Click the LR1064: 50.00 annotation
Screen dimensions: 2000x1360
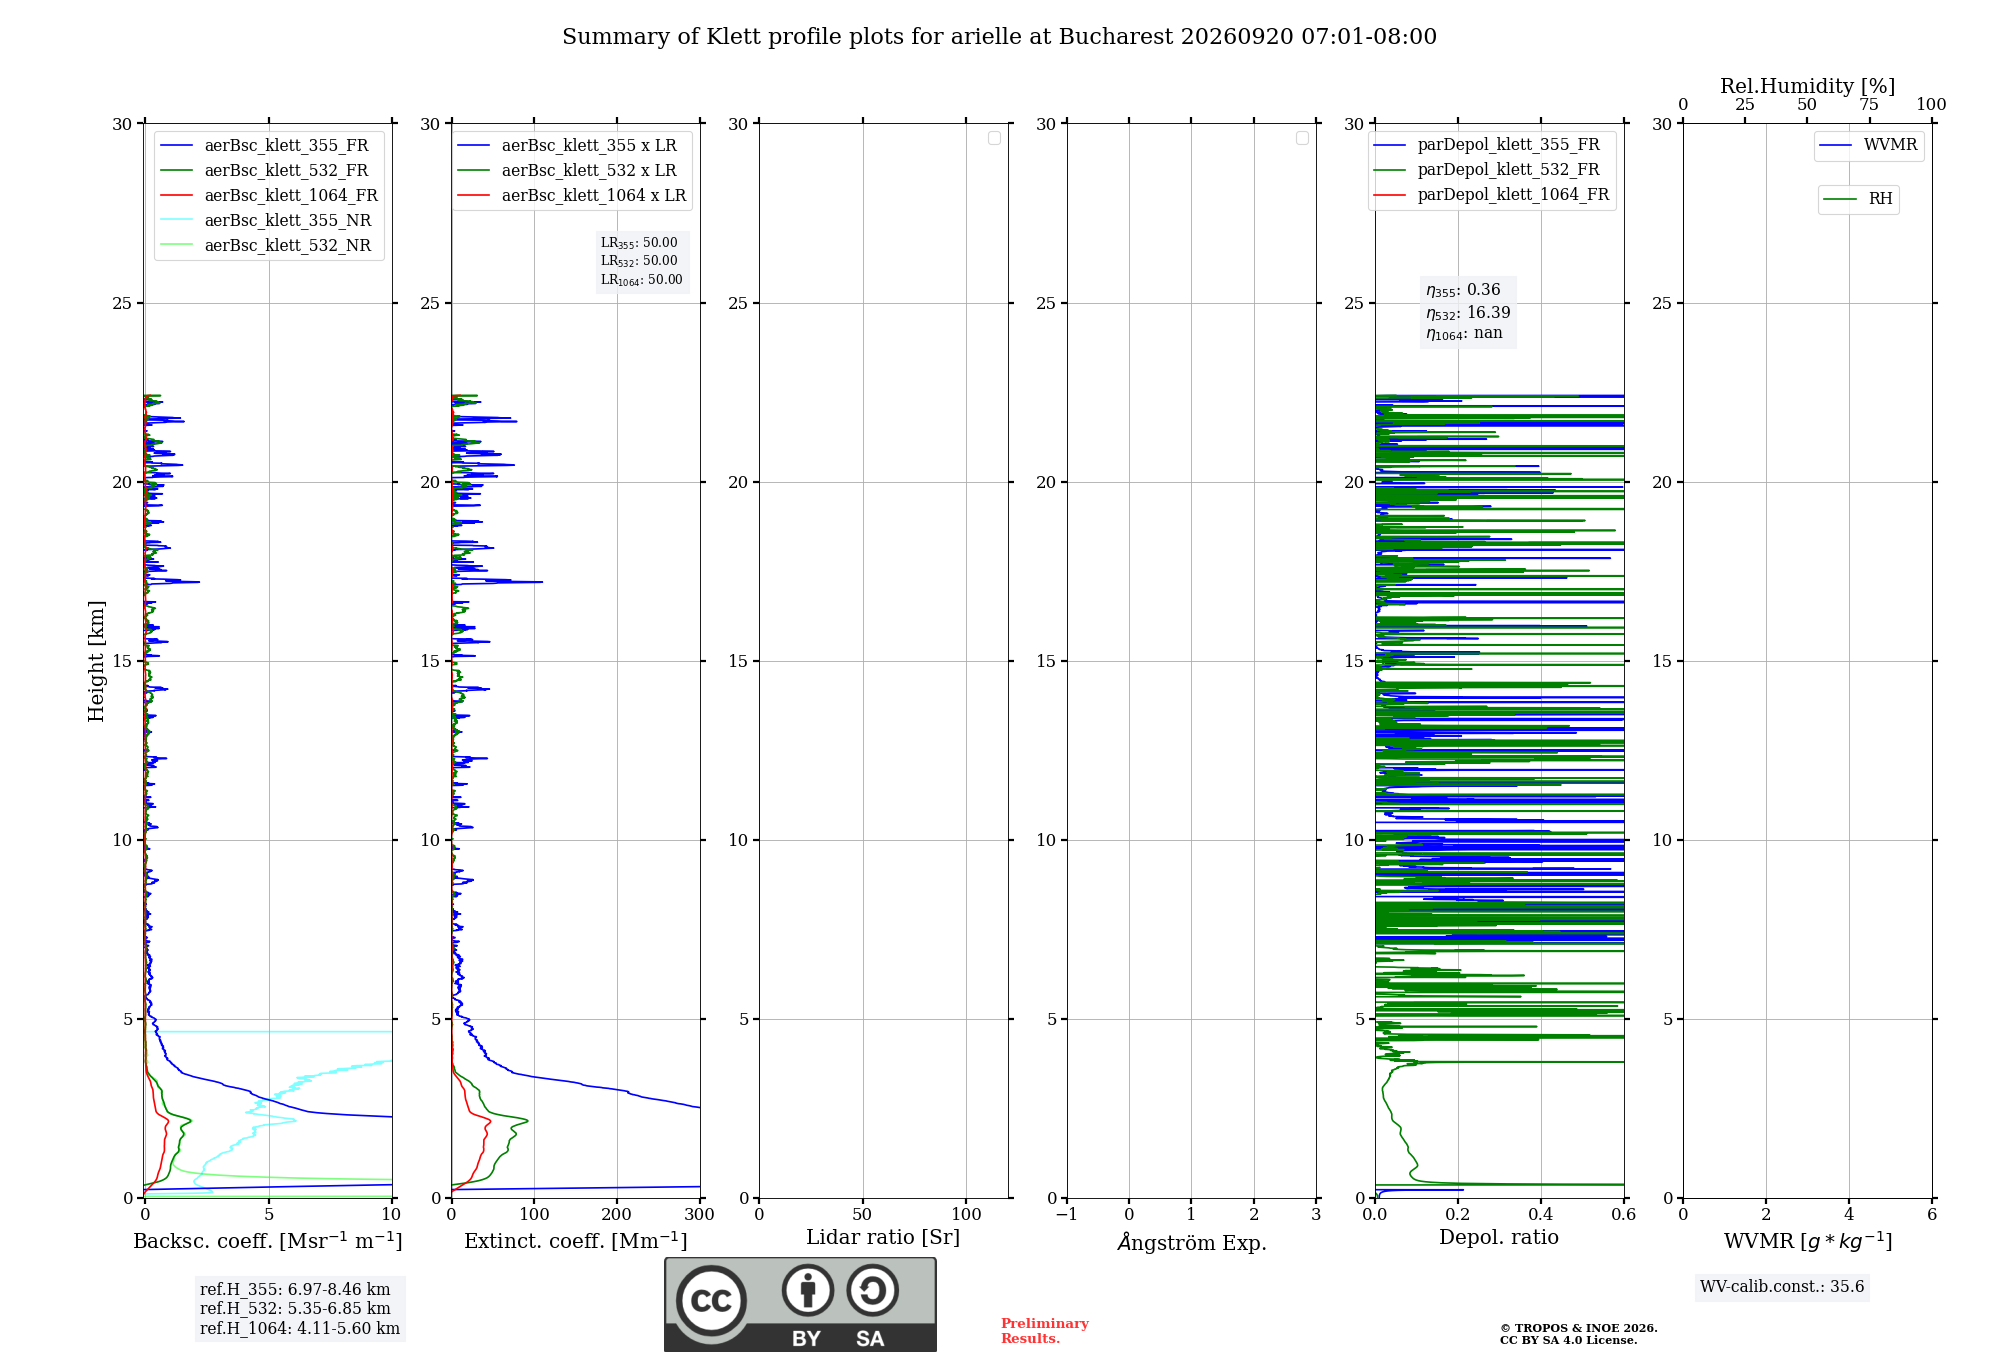[x=642, y=280]
